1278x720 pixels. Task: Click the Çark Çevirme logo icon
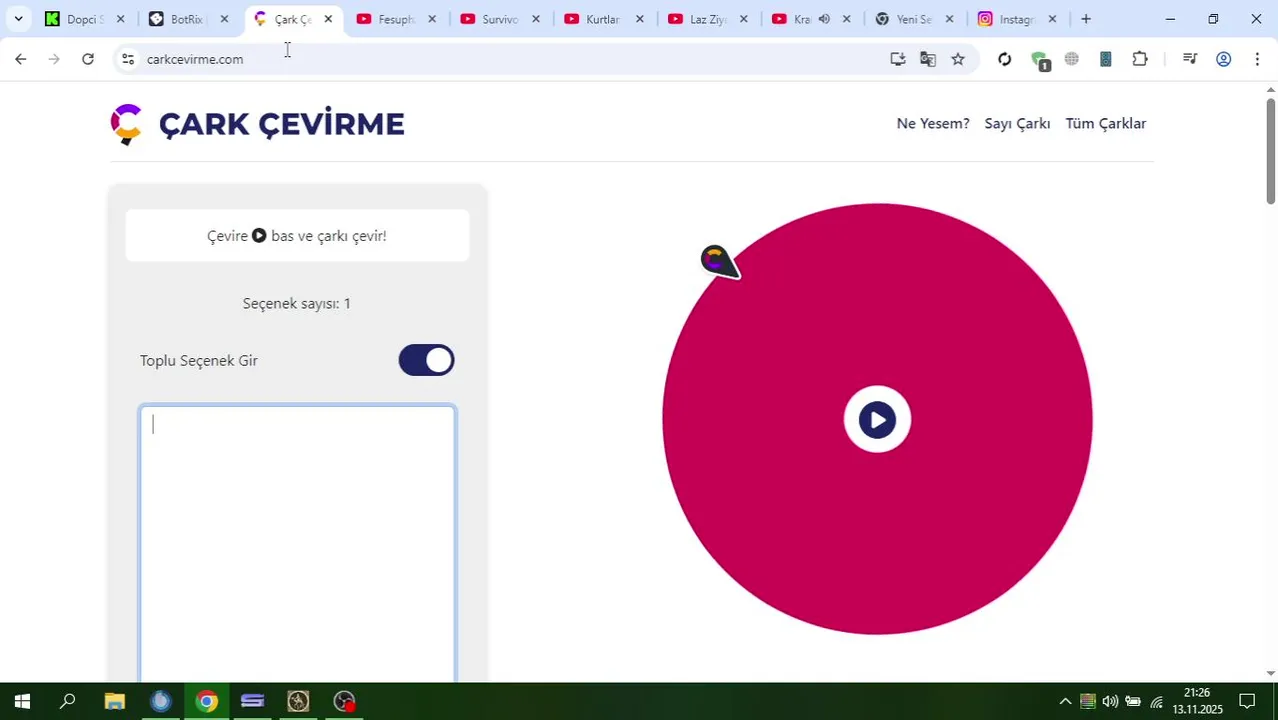pos(126,124)
